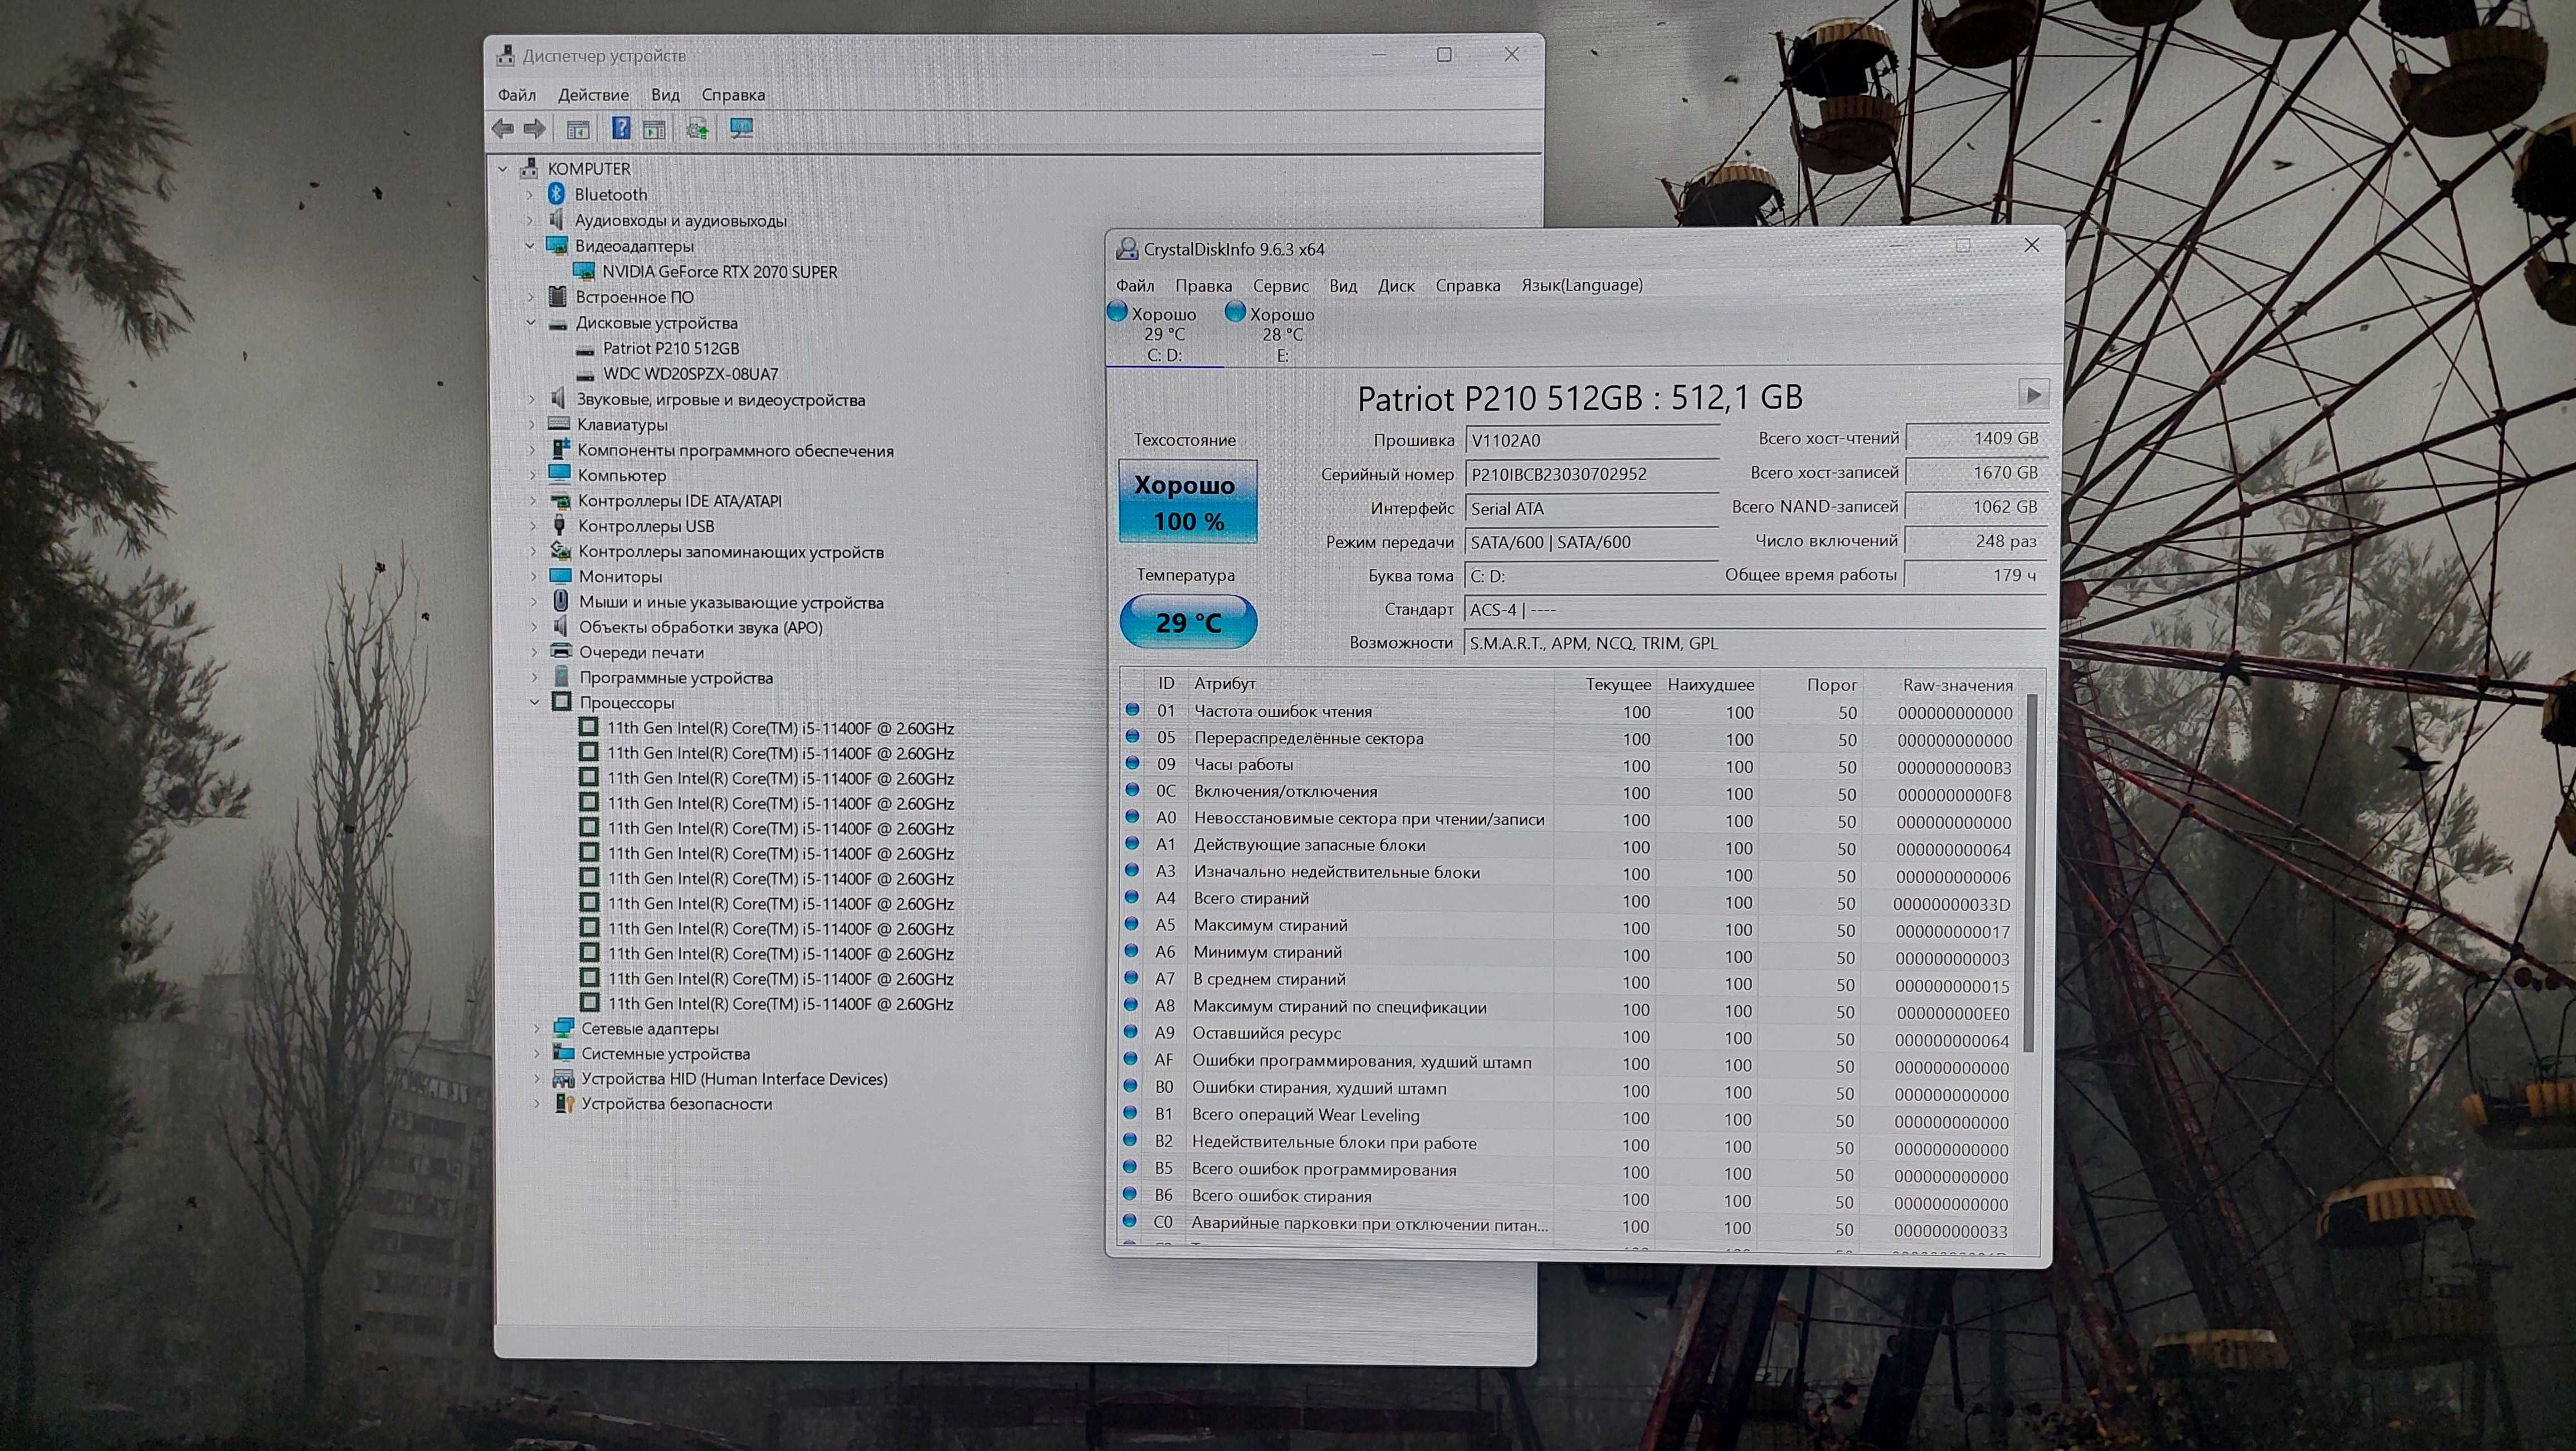Select Patriot P210 512GB disk in Device Manager
Image resolution: width=2576 pixels, height=1451 pixels.
tap(671, 348)
